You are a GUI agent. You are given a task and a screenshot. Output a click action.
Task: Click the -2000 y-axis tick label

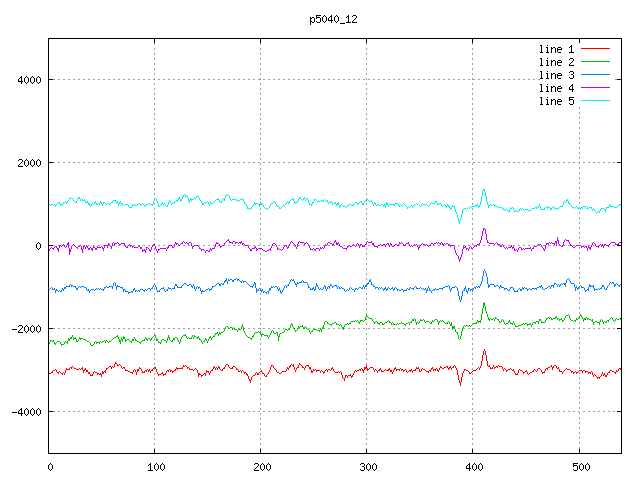[24, 329]
